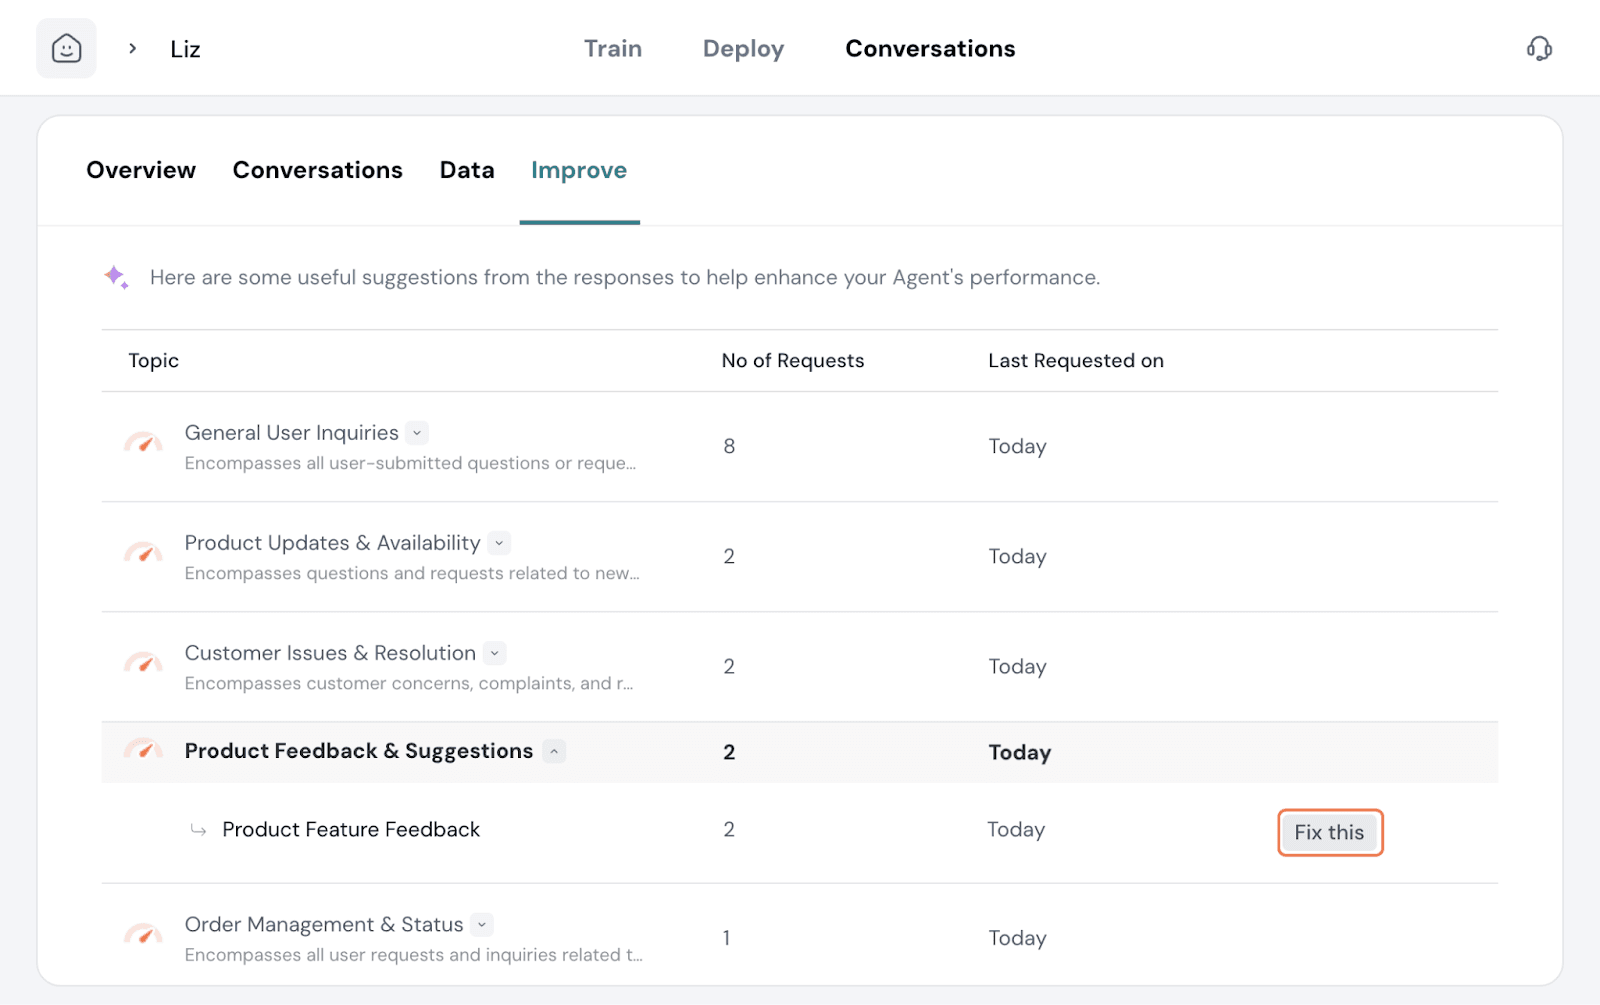Expand the General User Inquiries topic
1600x1005 pixels.
[418, 433]
